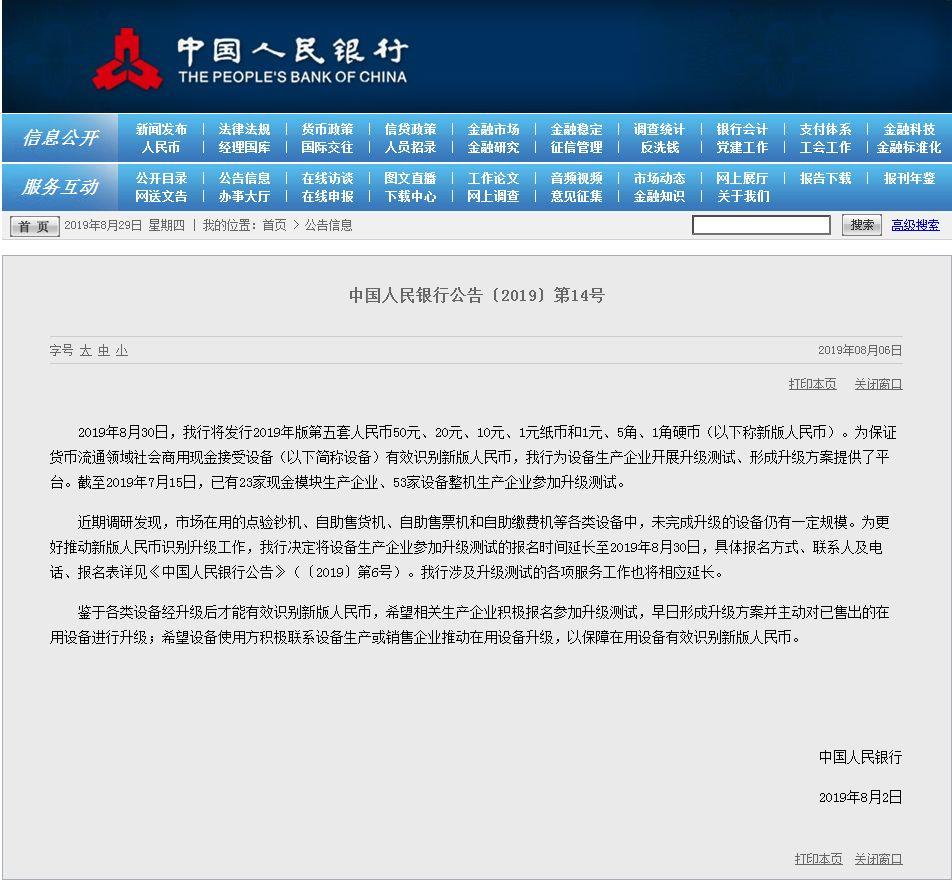Viewport: 952px width, 880px height.
Task: Open 公开目录 in service bar
Action: pos(162,179)
